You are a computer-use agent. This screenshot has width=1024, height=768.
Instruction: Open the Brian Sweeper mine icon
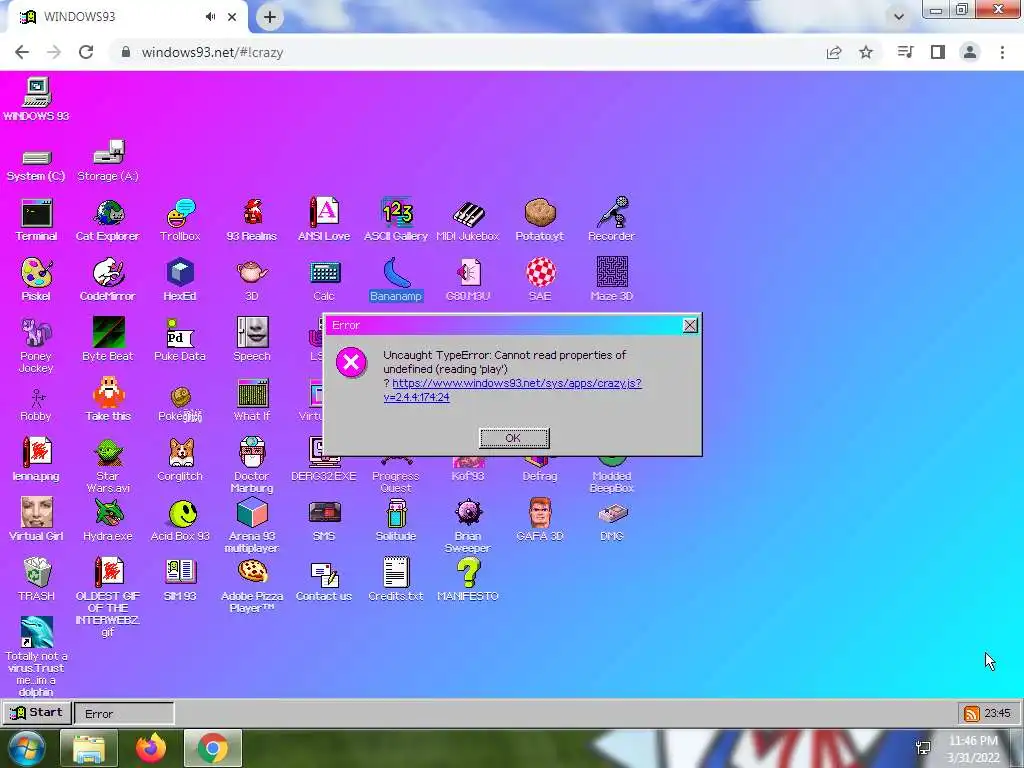(x=468, y=512)
